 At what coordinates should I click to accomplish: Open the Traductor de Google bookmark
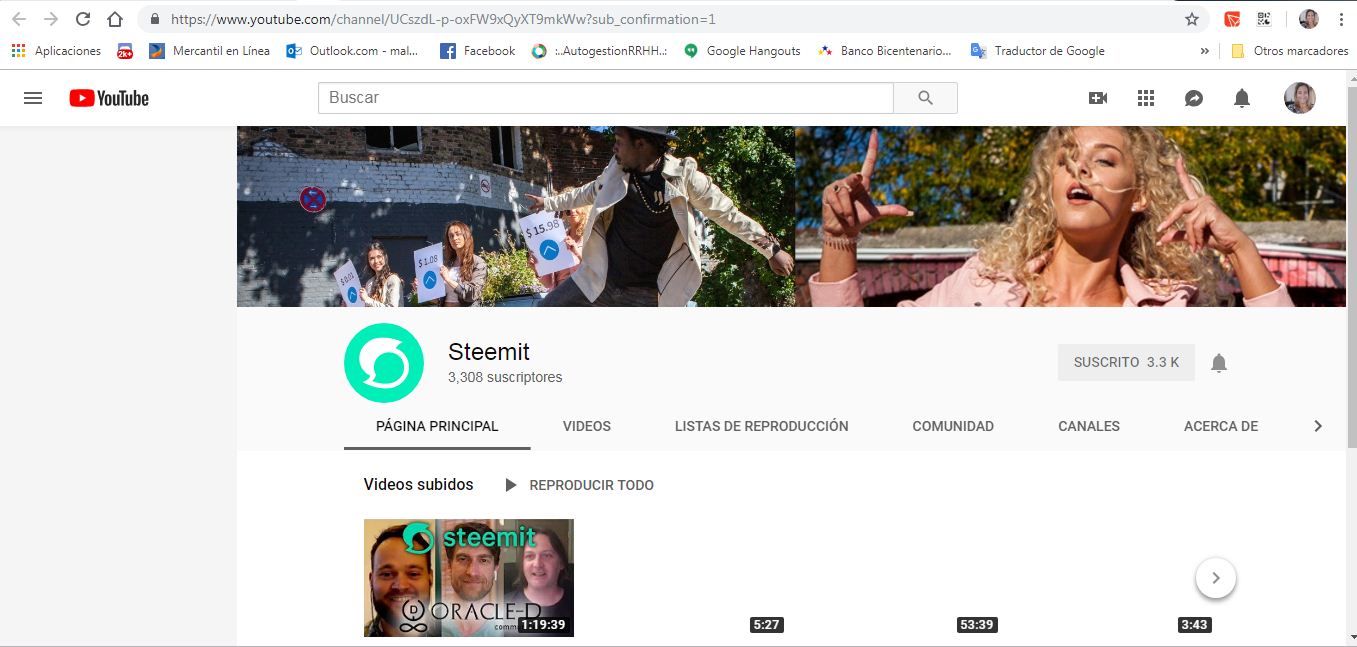pyautogui.click(x=1038, y=51)
